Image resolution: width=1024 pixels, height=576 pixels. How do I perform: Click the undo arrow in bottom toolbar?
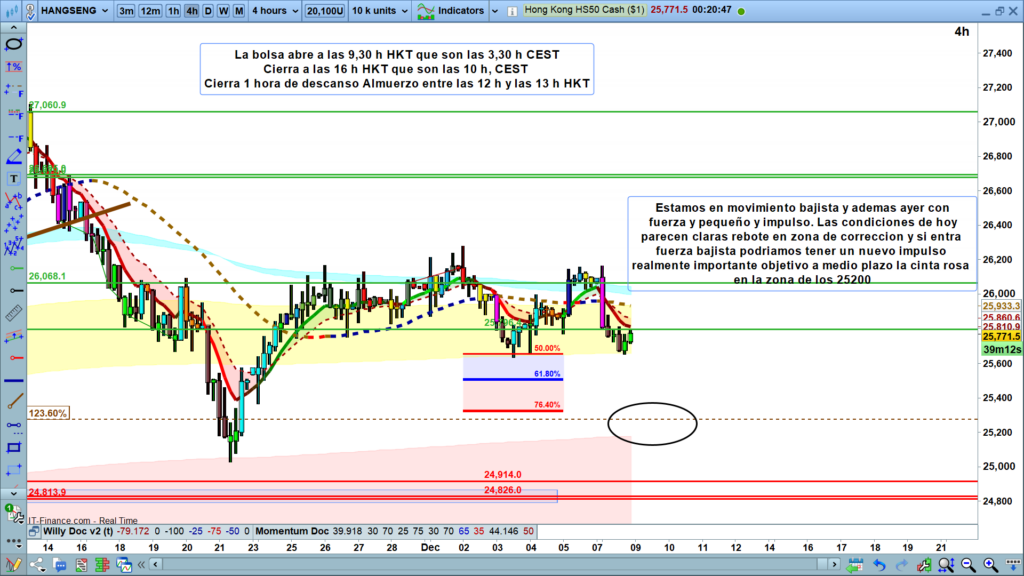point(878,565)
